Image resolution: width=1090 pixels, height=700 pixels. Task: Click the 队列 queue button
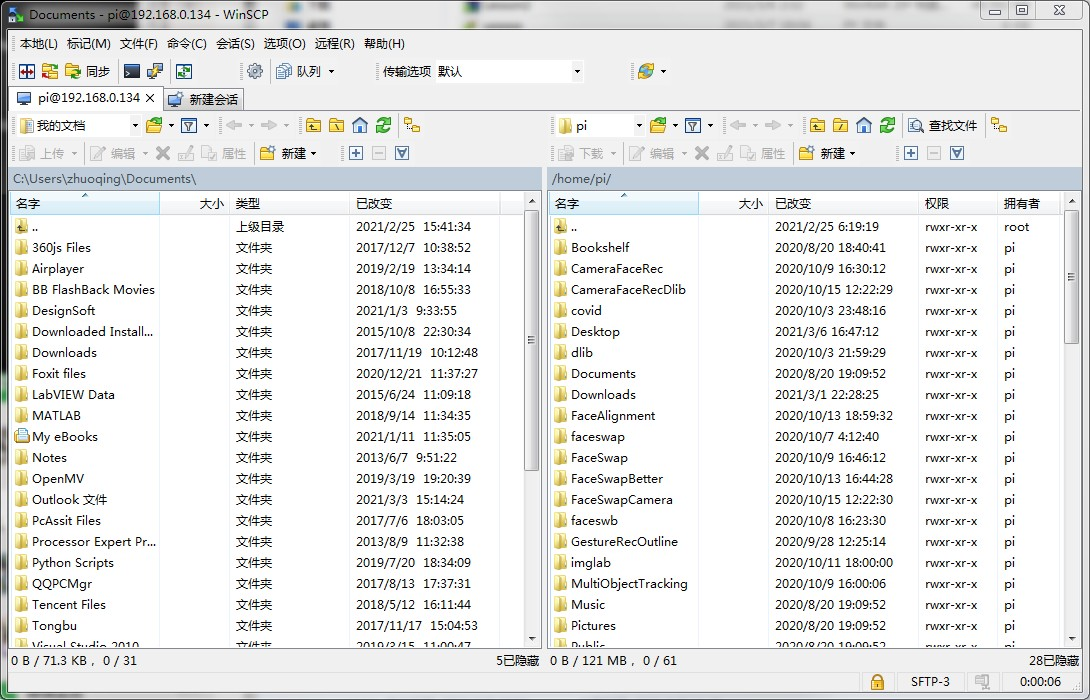[x=299, y=71]
